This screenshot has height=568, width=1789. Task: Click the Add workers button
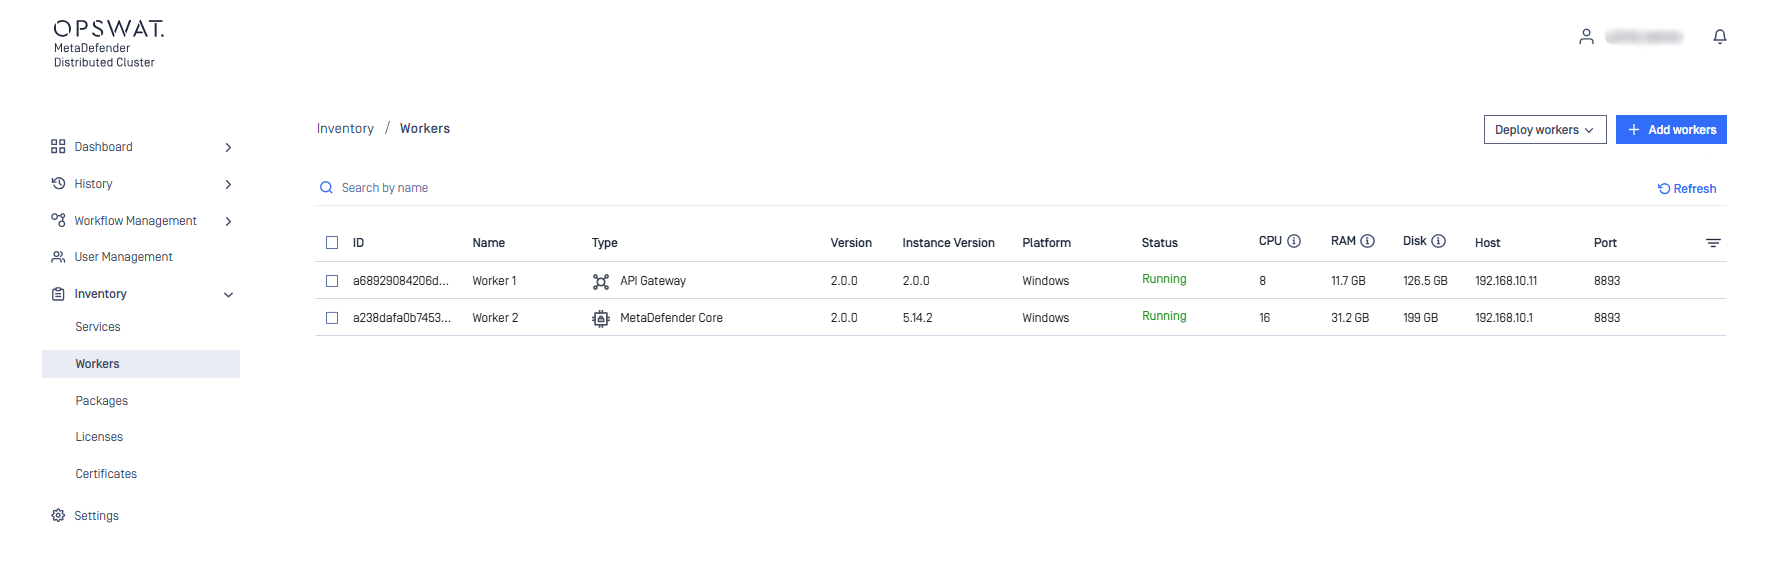click(x=1671, y=130)
